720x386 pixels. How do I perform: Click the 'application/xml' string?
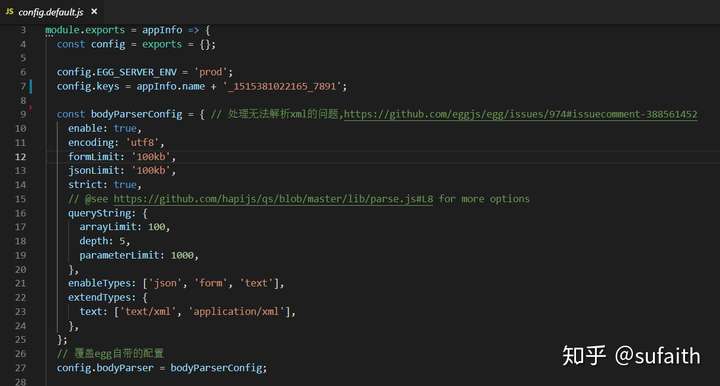(x=236, y=312)
